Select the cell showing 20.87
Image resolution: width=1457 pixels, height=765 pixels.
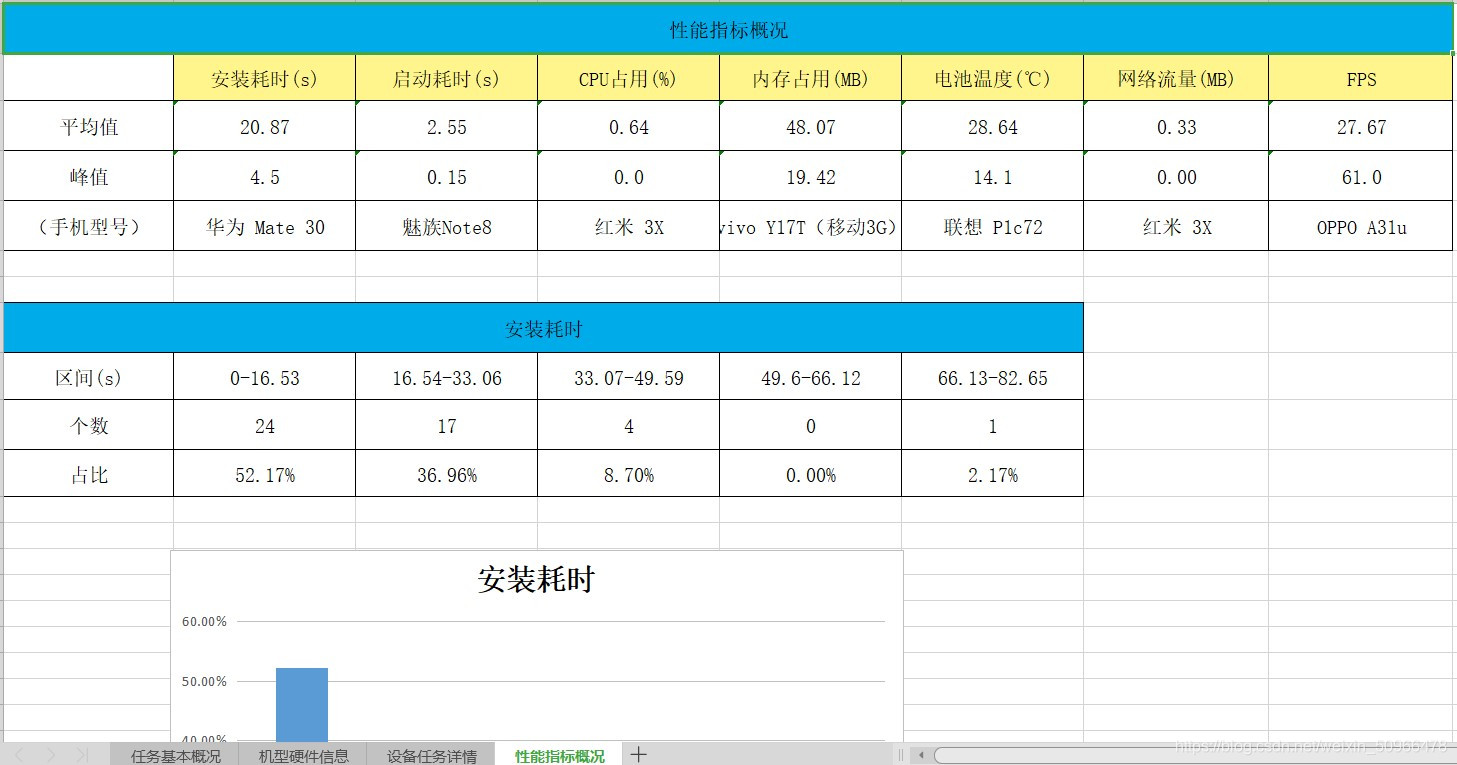(x=264, y=126)
